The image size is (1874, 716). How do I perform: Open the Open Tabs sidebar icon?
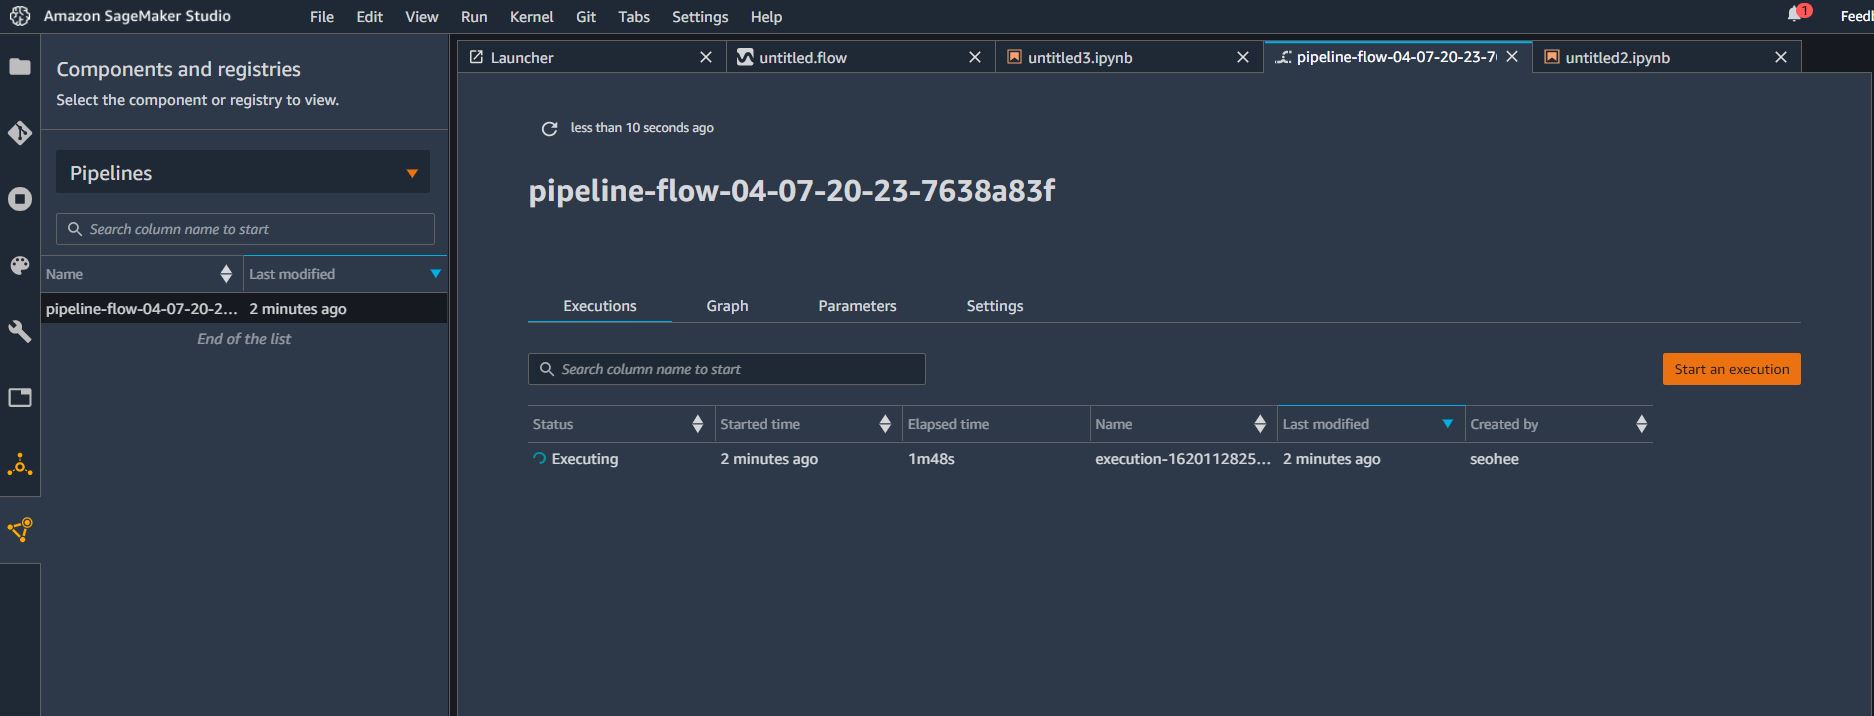coord(20,398)
